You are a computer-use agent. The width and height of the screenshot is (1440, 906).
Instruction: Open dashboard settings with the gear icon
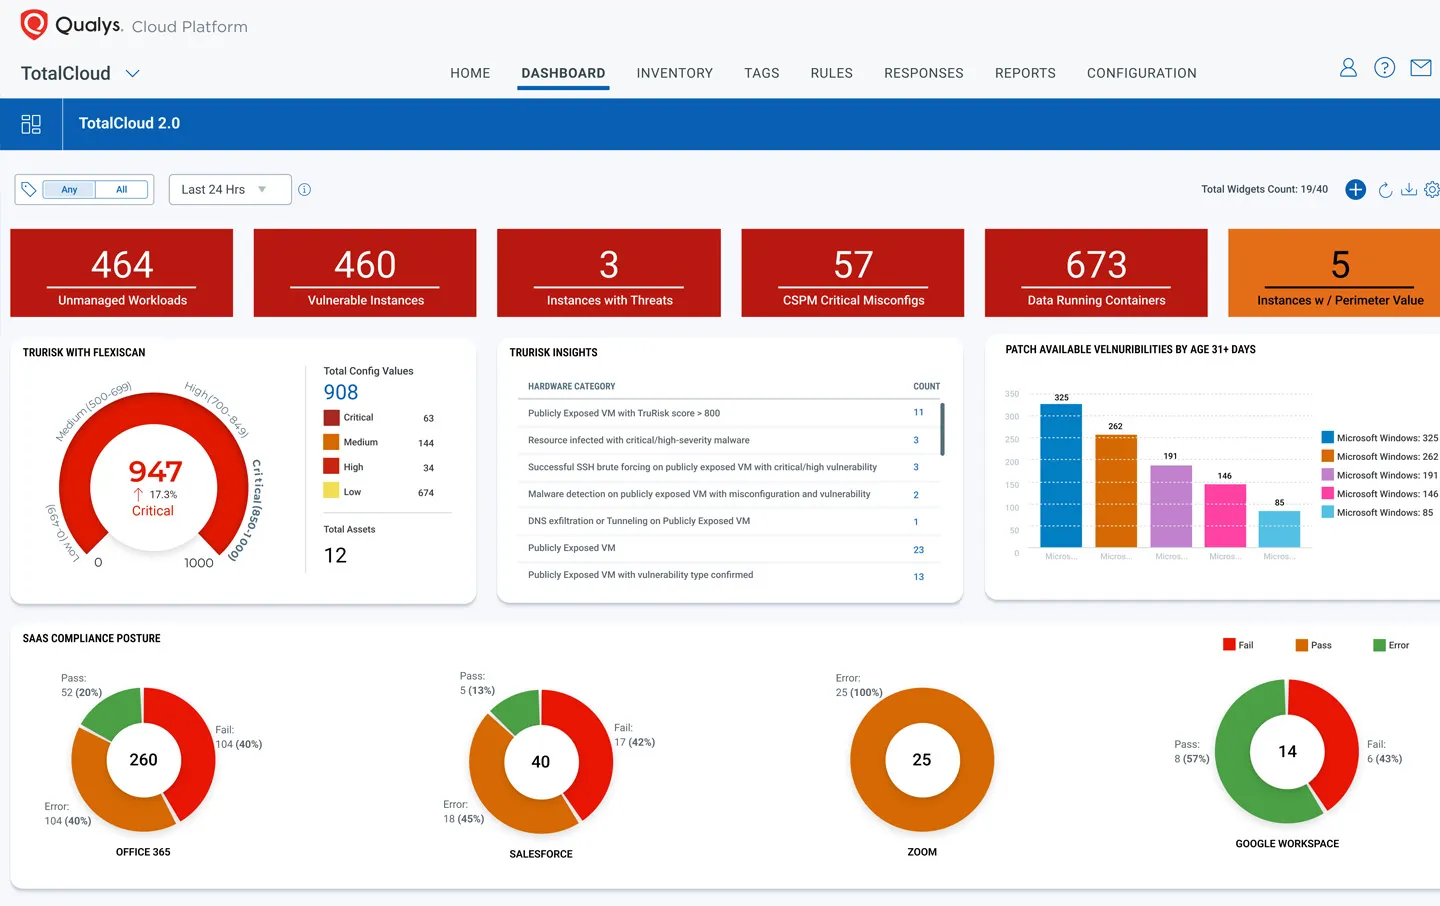[x=1433, y=189]
